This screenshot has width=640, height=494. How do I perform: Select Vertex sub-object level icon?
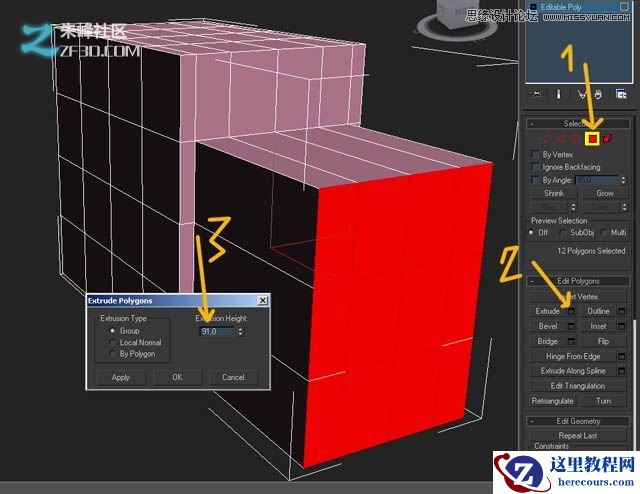tap(544, 139)
